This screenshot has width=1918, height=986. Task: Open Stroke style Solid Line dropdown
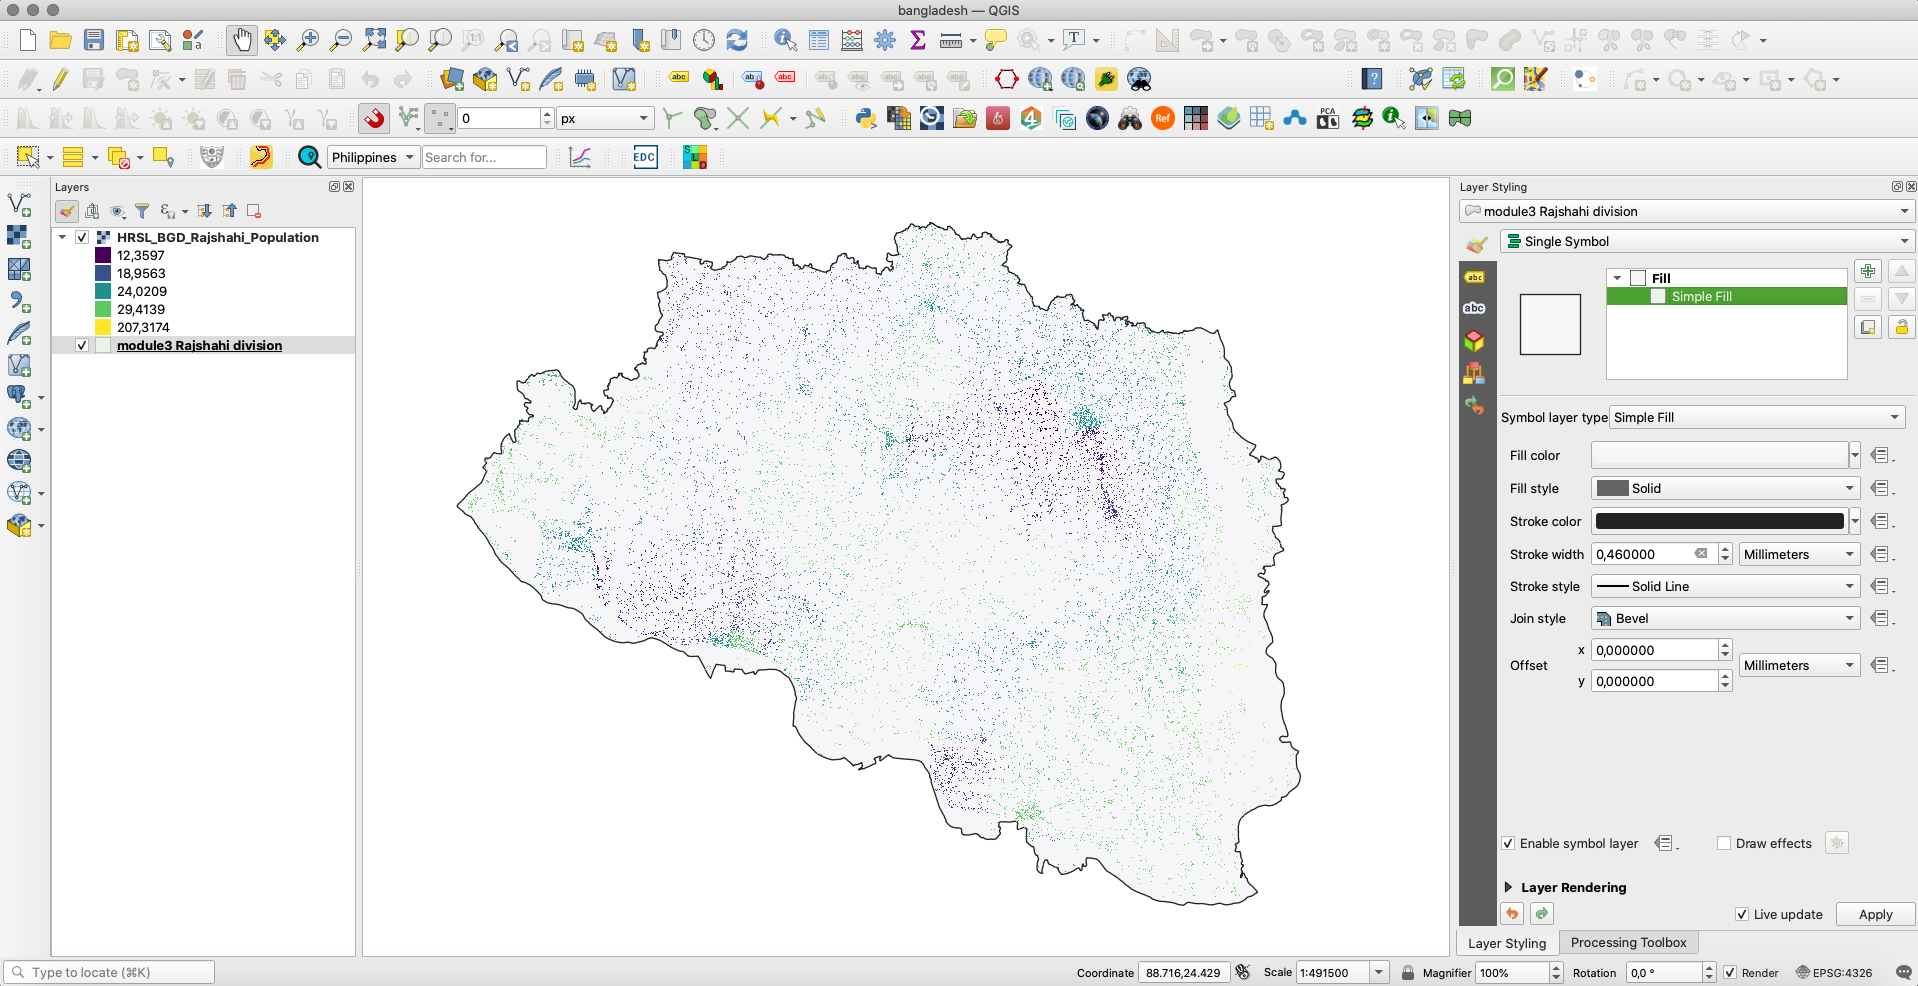coord(1726,586)
